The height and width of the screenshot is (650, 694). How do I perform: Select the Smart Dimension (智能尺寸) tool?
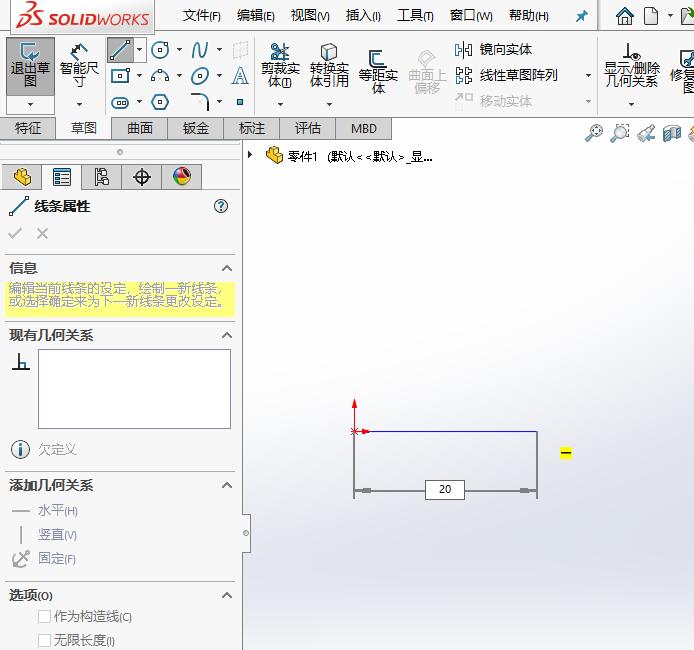79,66
